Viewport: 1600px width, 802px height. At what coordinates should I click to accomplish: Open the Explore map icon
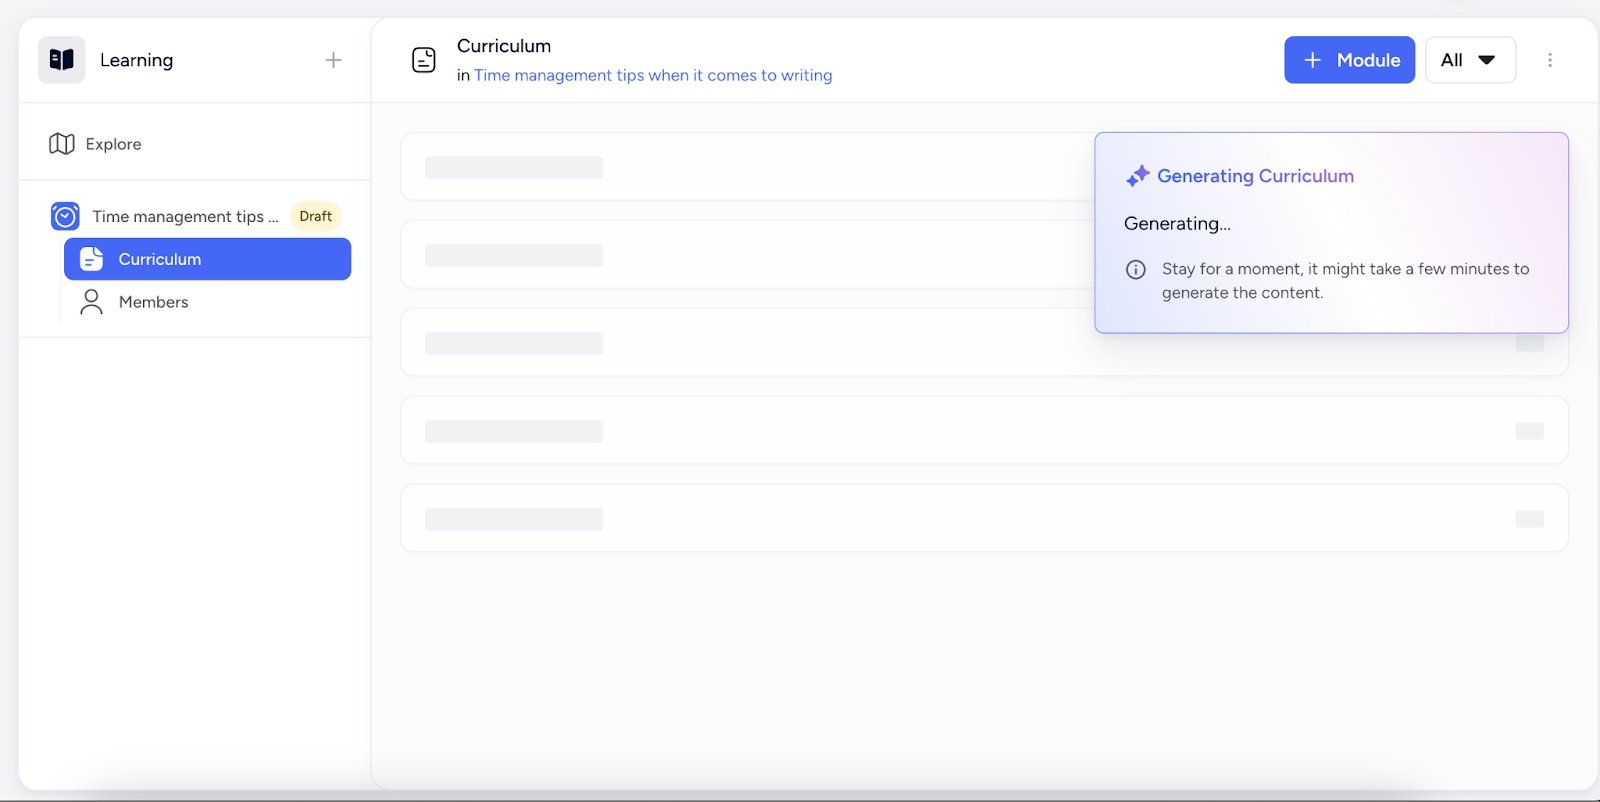62,144
